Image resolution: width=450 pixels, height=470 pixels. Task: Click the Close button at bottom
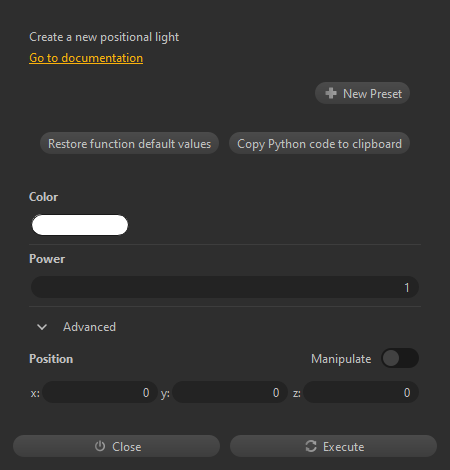(x=116, y=446)
